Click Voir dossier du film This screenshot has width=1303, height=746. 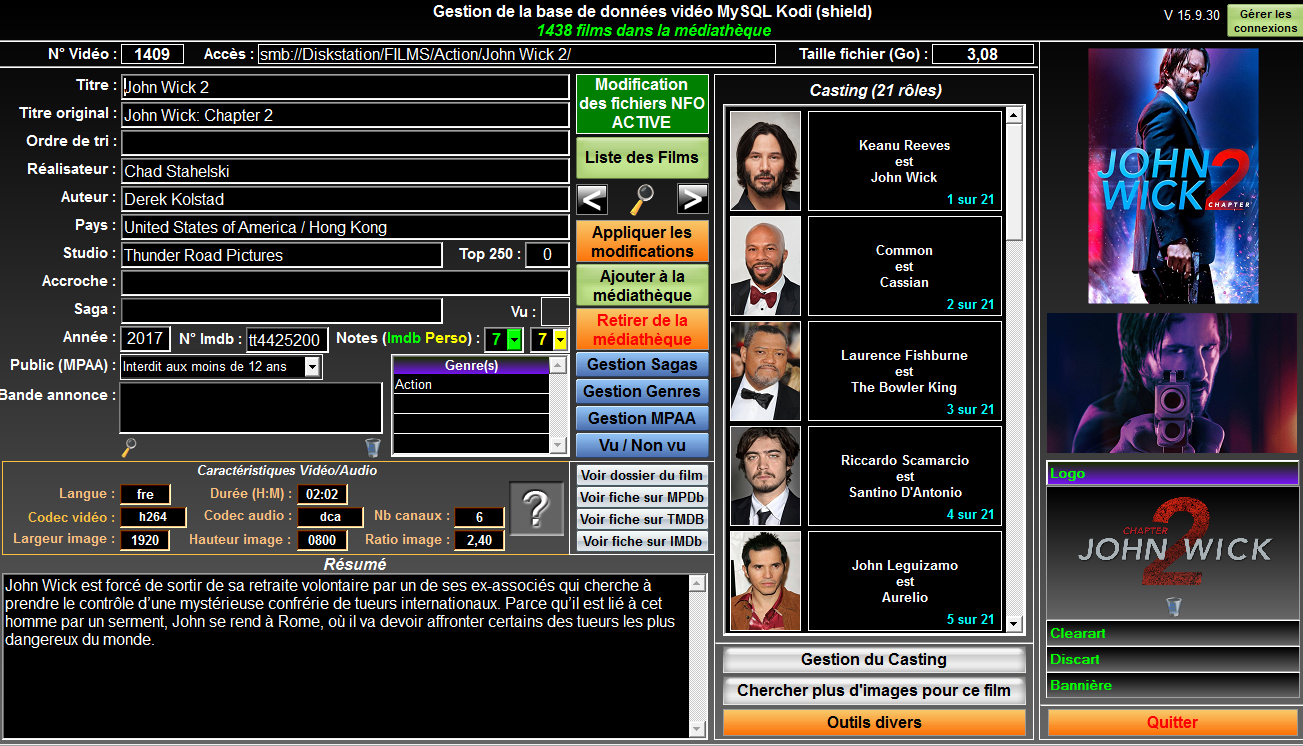643,475
